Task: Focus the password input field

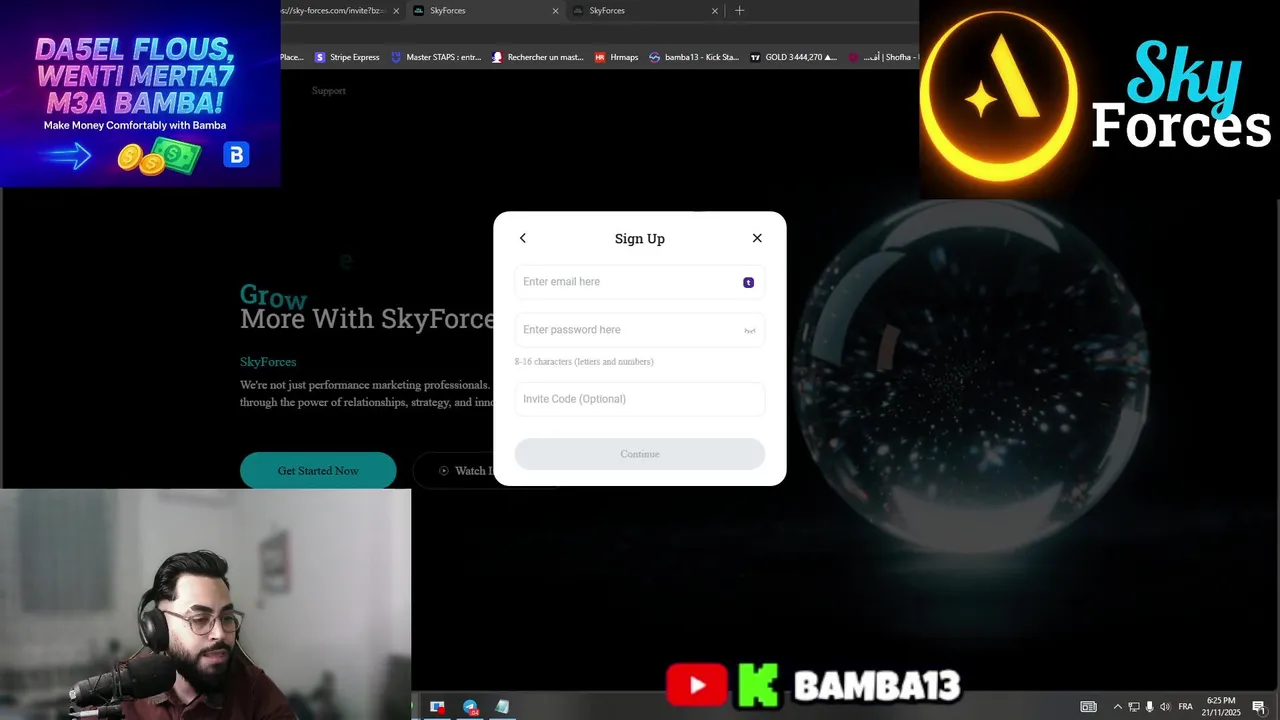Action: 640,330
